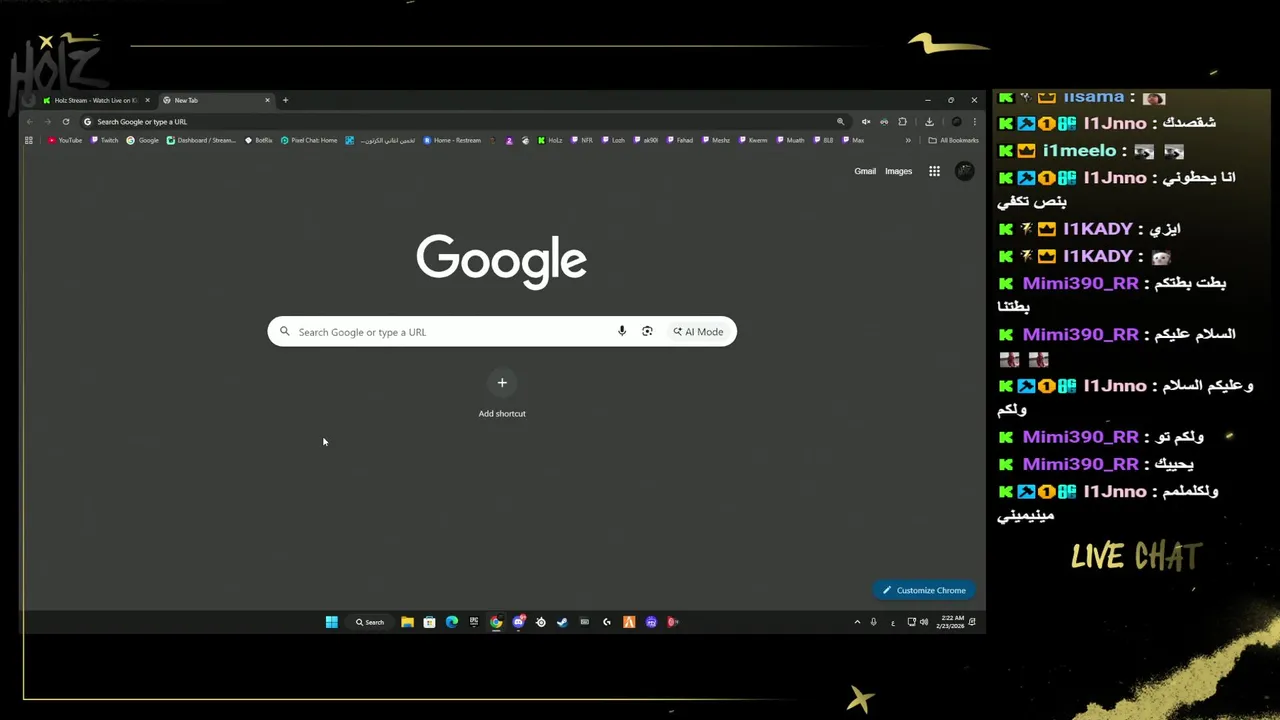Open Chrome from the taskbar

[x=496, y=622]
